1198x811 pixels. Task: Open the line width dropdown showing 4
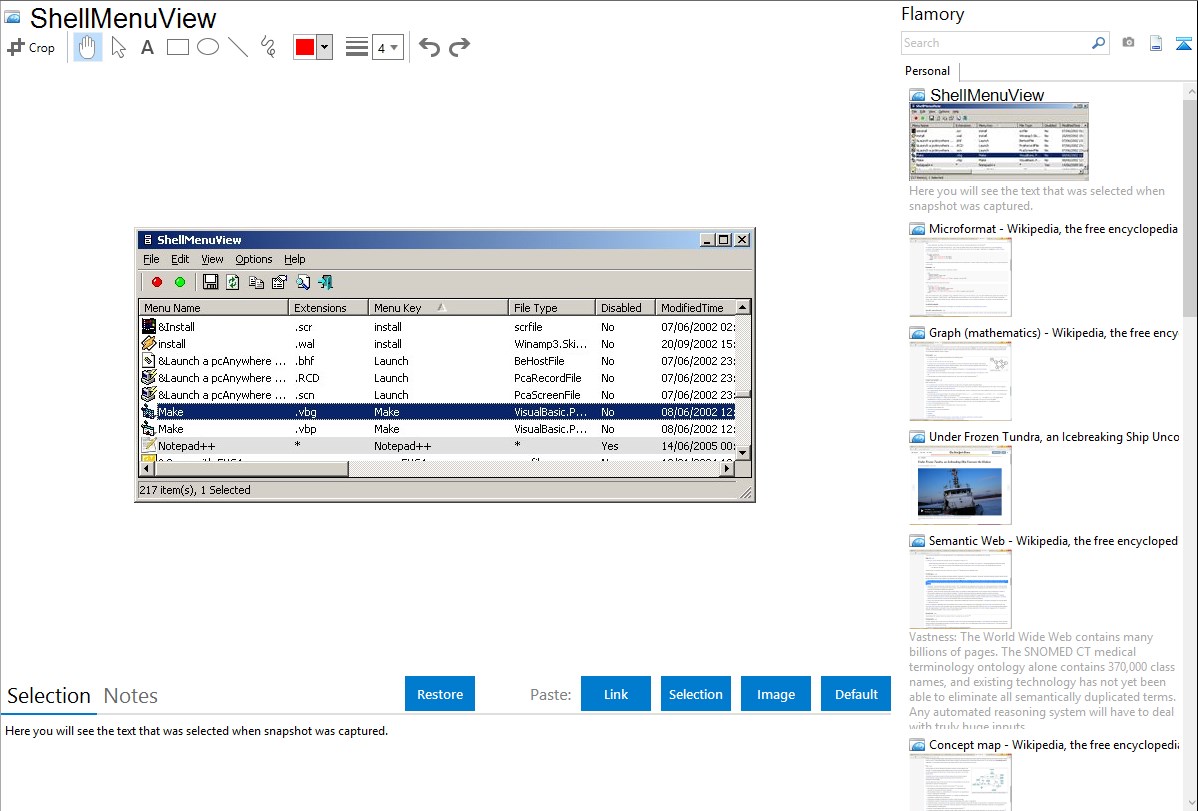click(388, 47)
